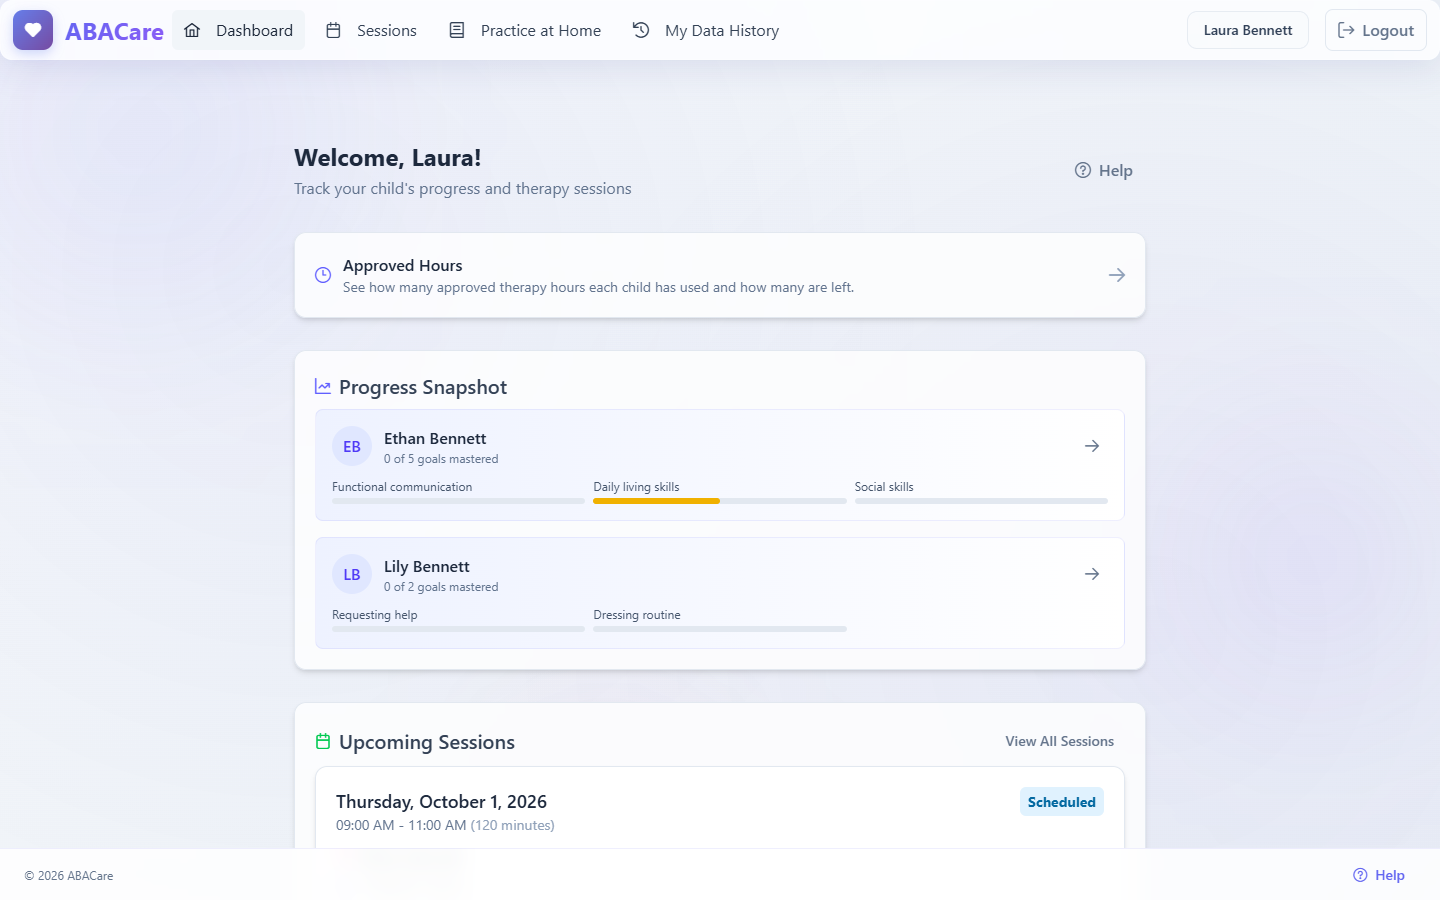Click Ethan's Social skills progress bar
The height and width of the screenshot is (900, 1440).
click(981, 501)
